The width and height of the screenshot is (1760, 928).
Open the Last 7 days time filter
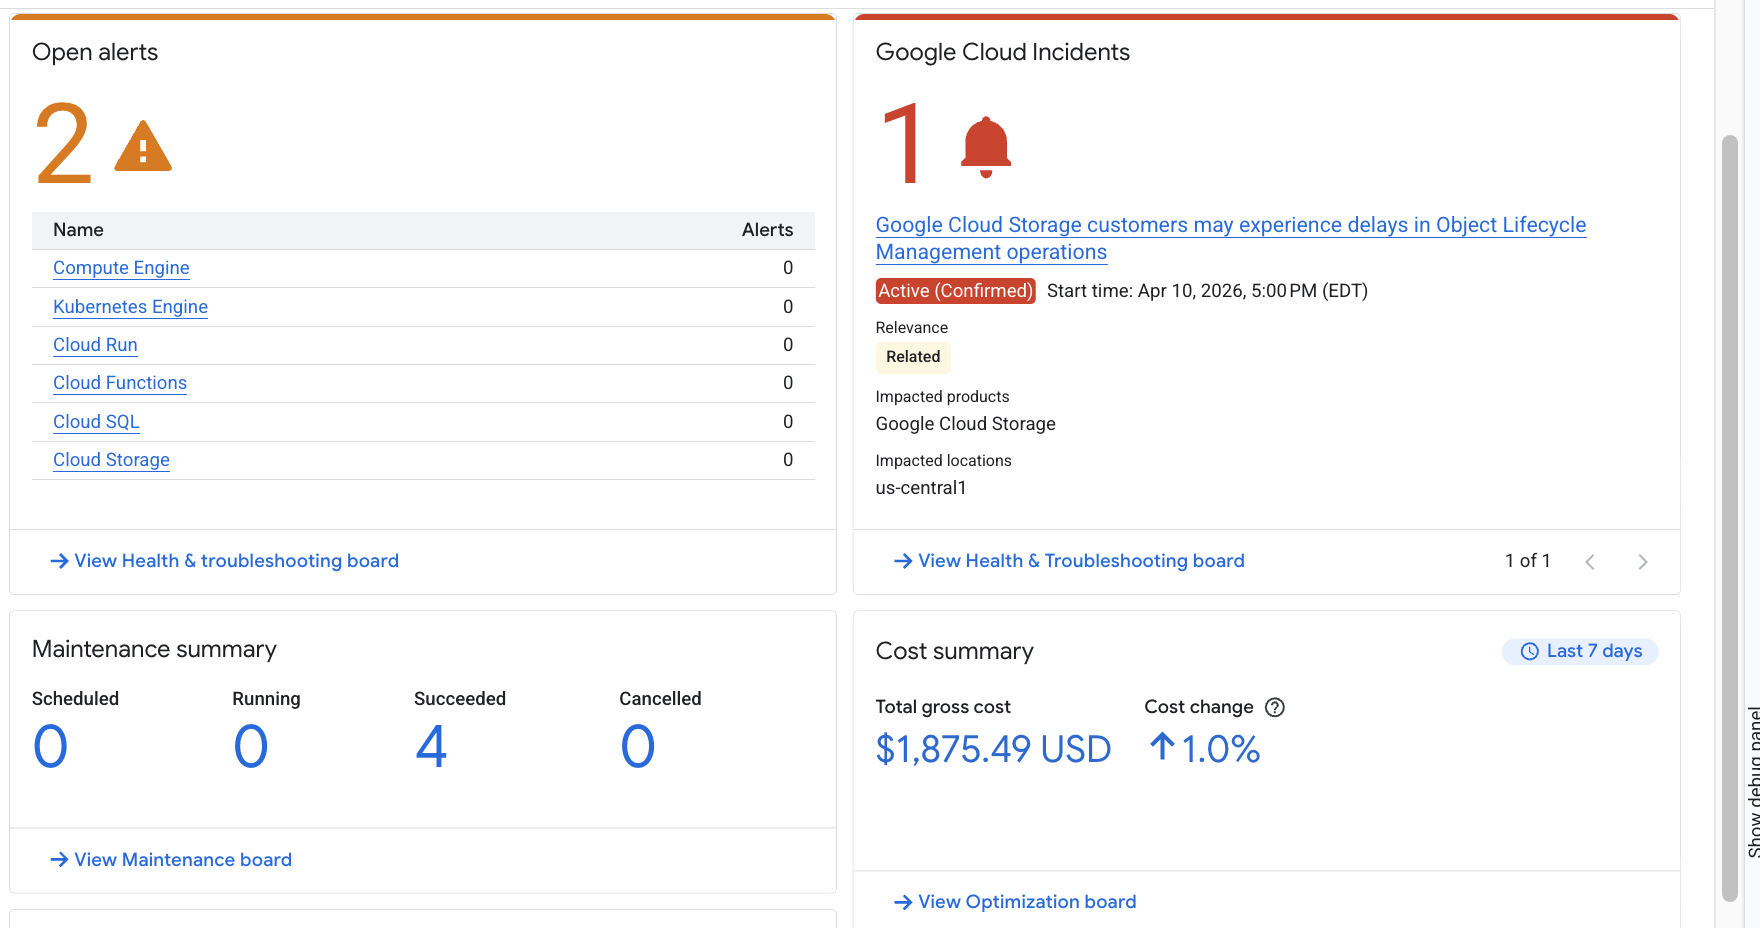click(1580, 652)
